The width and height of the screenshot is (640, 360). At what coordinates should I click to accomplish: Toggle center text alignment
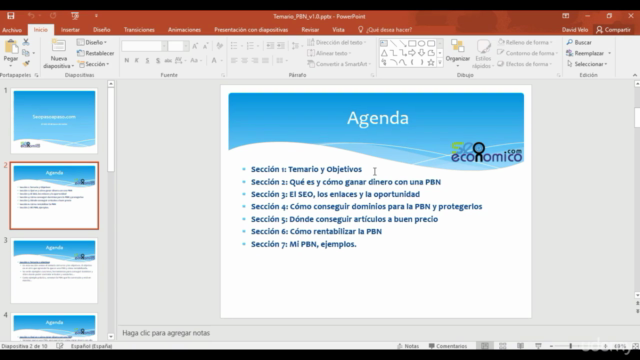pos(244,60)
